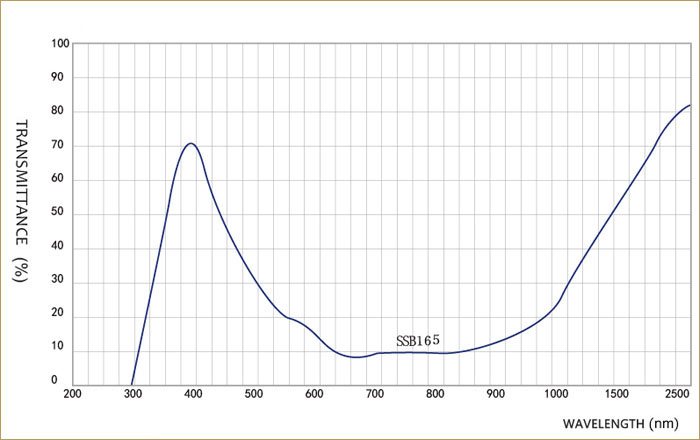The image size is (700, 440).
Task: Click the 400 label on the x-axis
Action: pyautogui.click(x=193, y=393)
